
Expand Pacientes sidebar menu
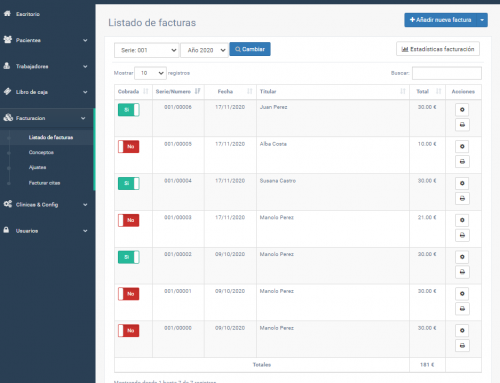47,40
